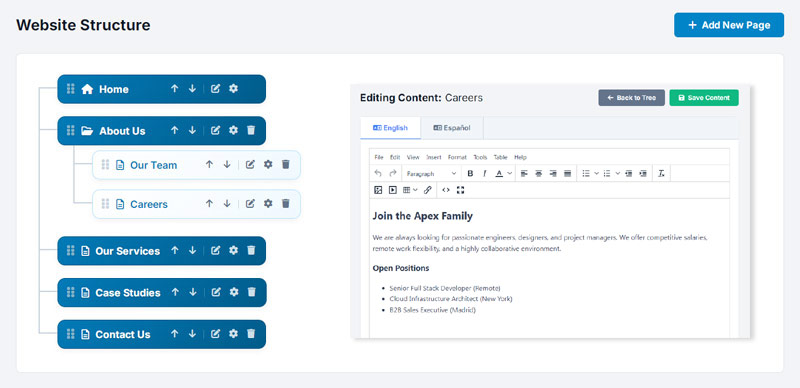Select the Case Studies page label
Viewport: 800px width, 388px height.
coord(128,293)
